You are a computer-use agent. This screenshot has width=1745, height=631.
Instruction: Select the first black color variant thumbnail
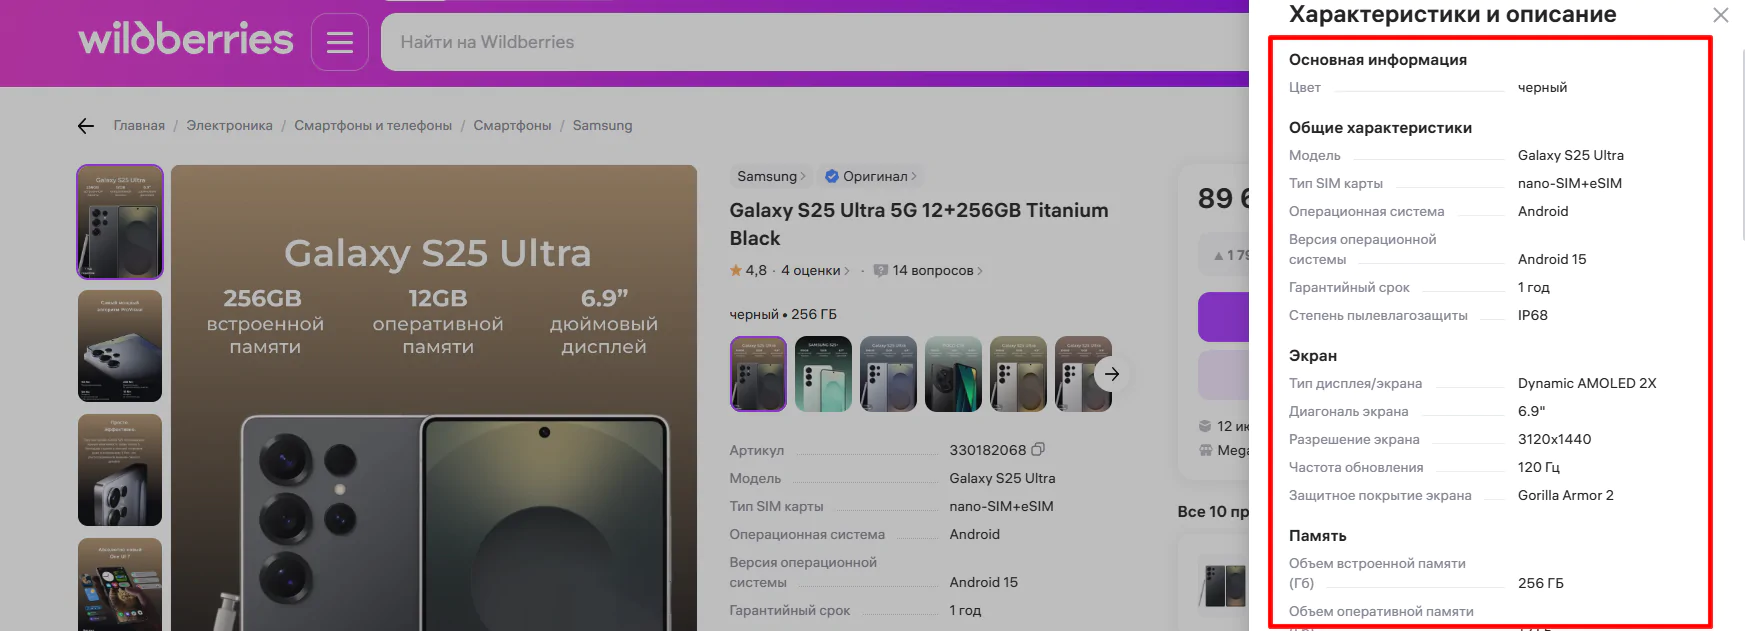[759, 374]
